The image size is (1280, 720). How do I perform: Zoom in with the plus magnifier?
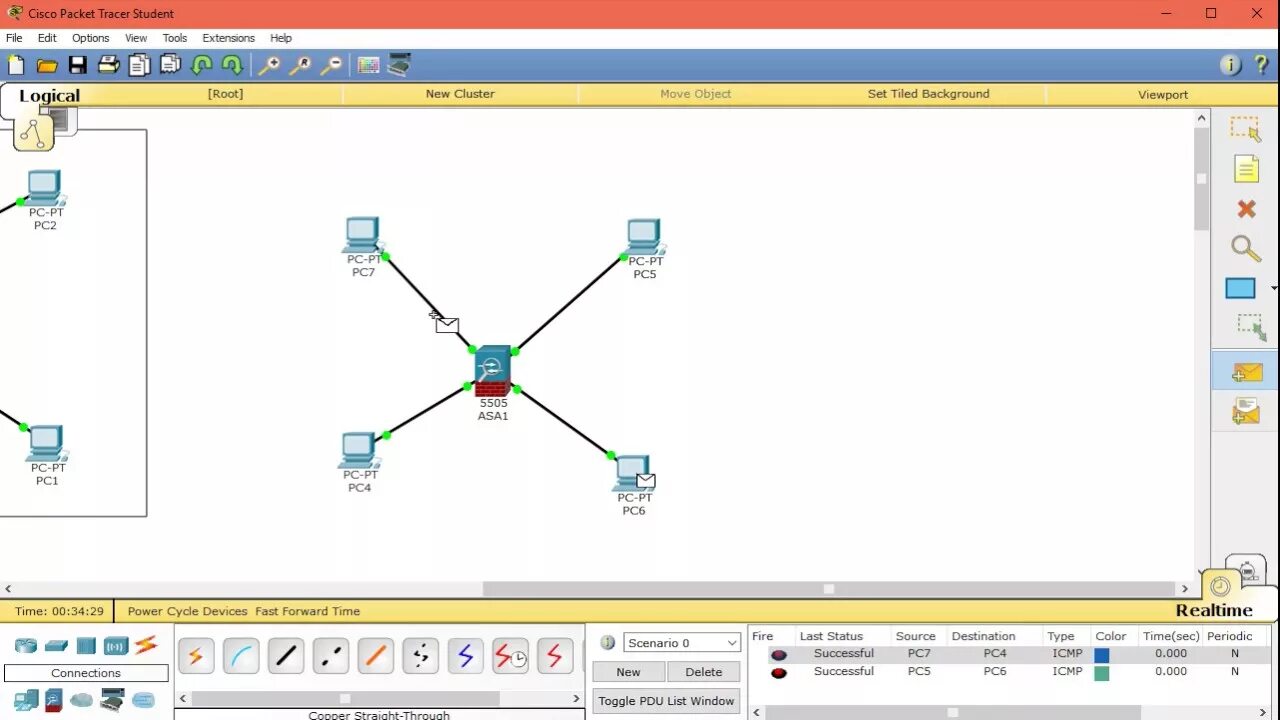coord(269,65)
